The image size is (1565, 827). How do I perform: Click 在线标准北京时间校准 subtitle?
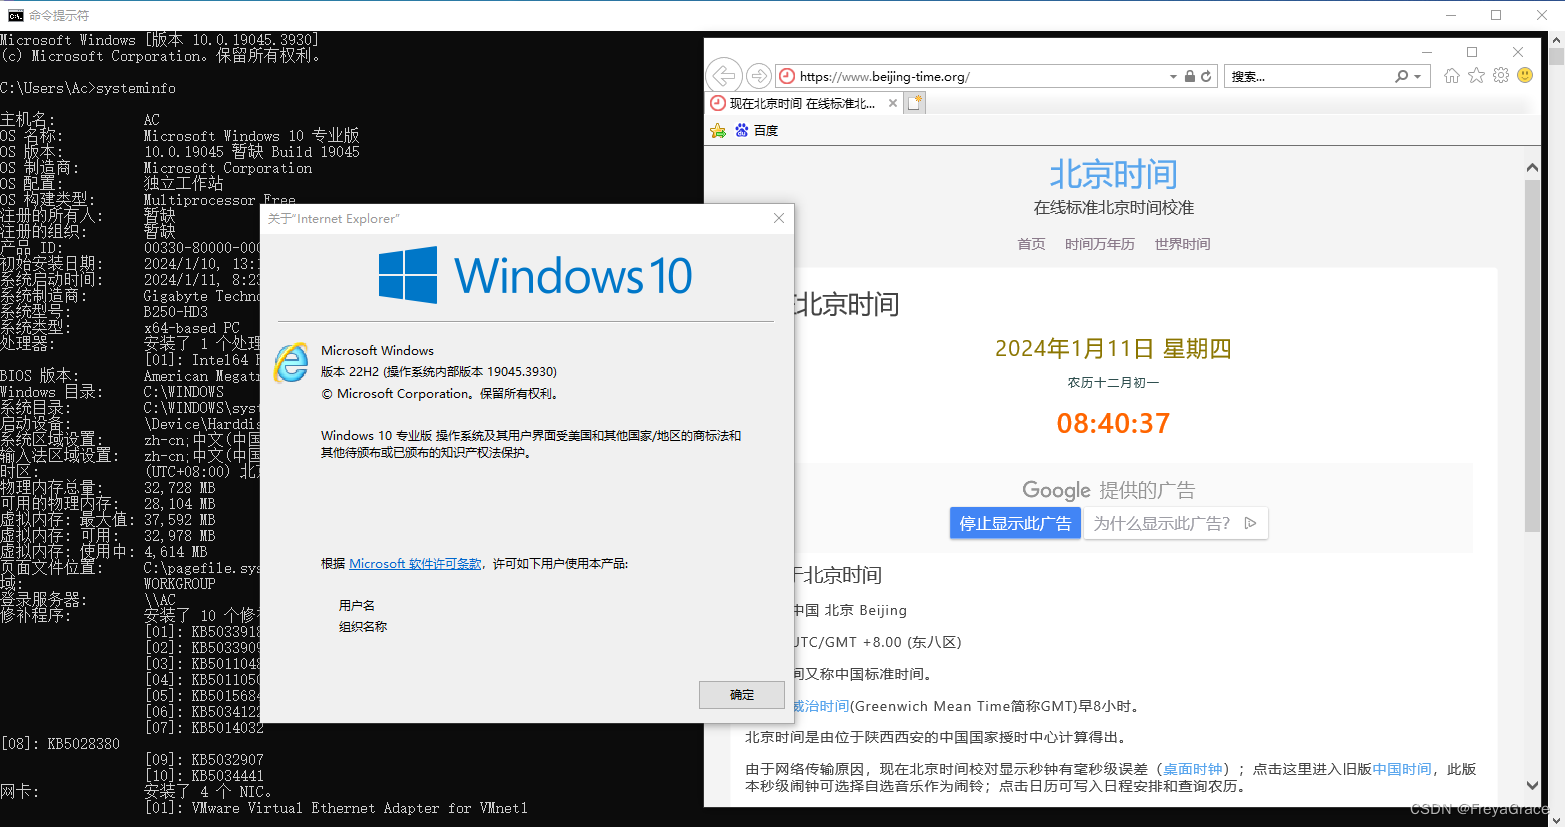(x=1113, y=208)
